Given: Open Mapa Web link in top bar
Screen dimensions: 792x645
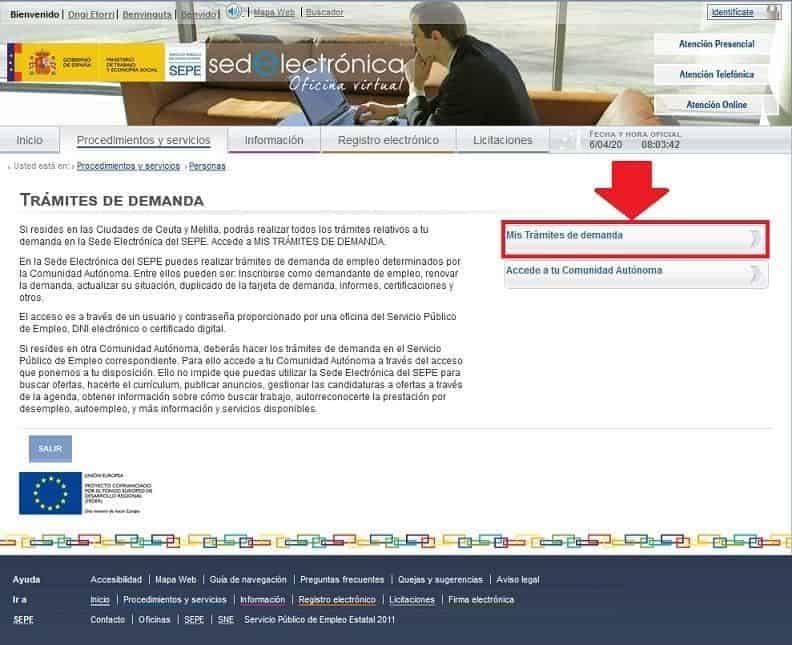Looking at the screenshot, I should click(274, 12).
